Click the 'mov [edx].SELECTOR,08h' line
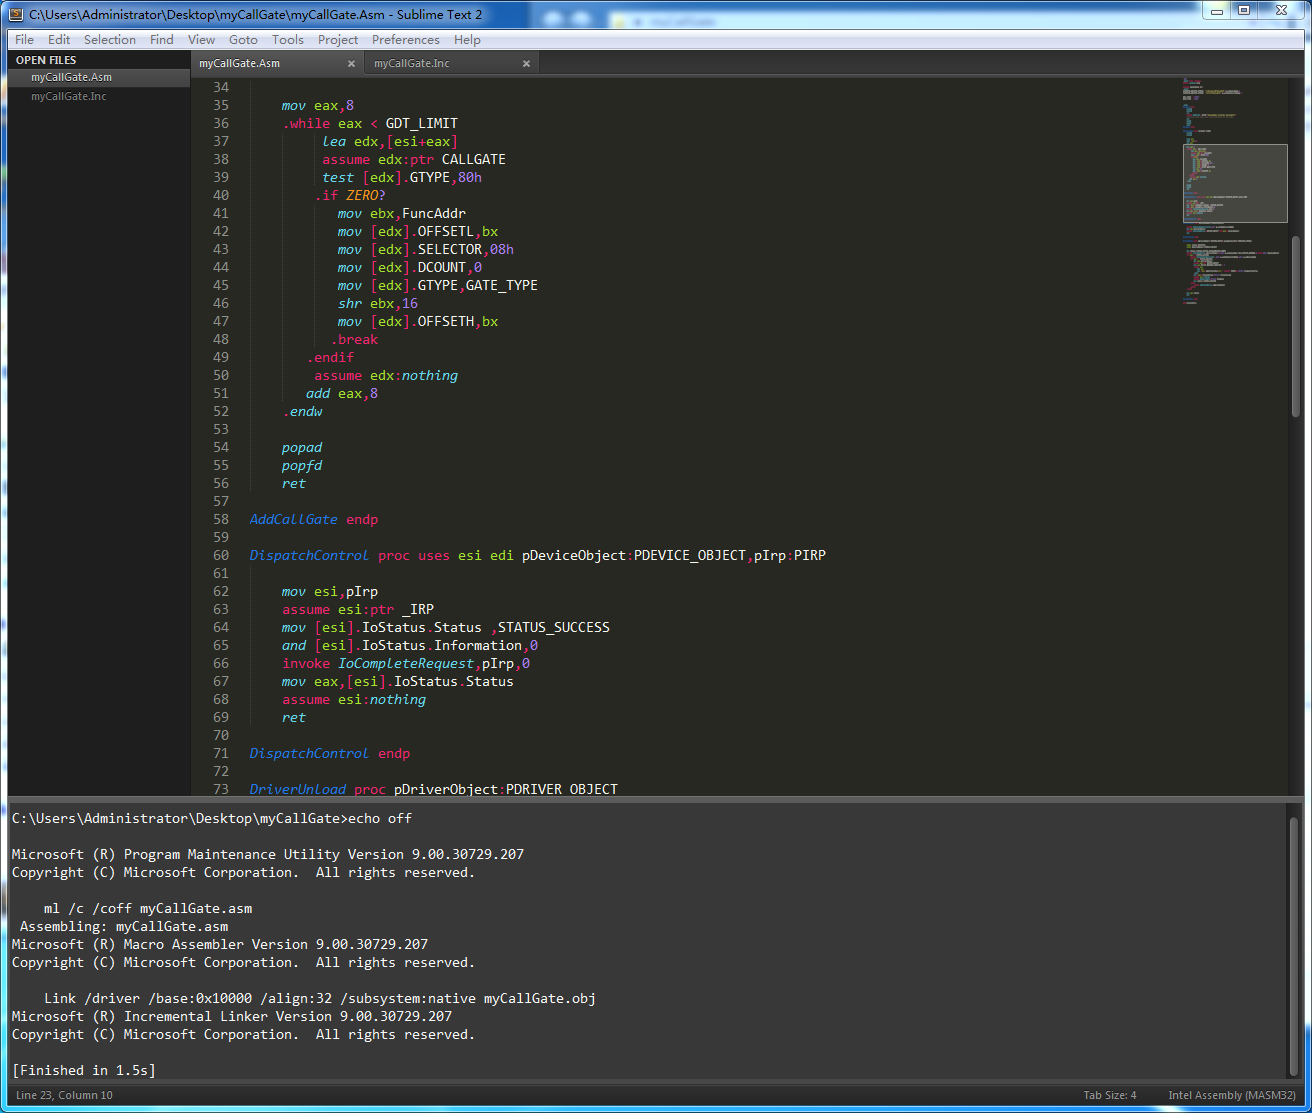Screen dimensions: 1312x1113 426,250
